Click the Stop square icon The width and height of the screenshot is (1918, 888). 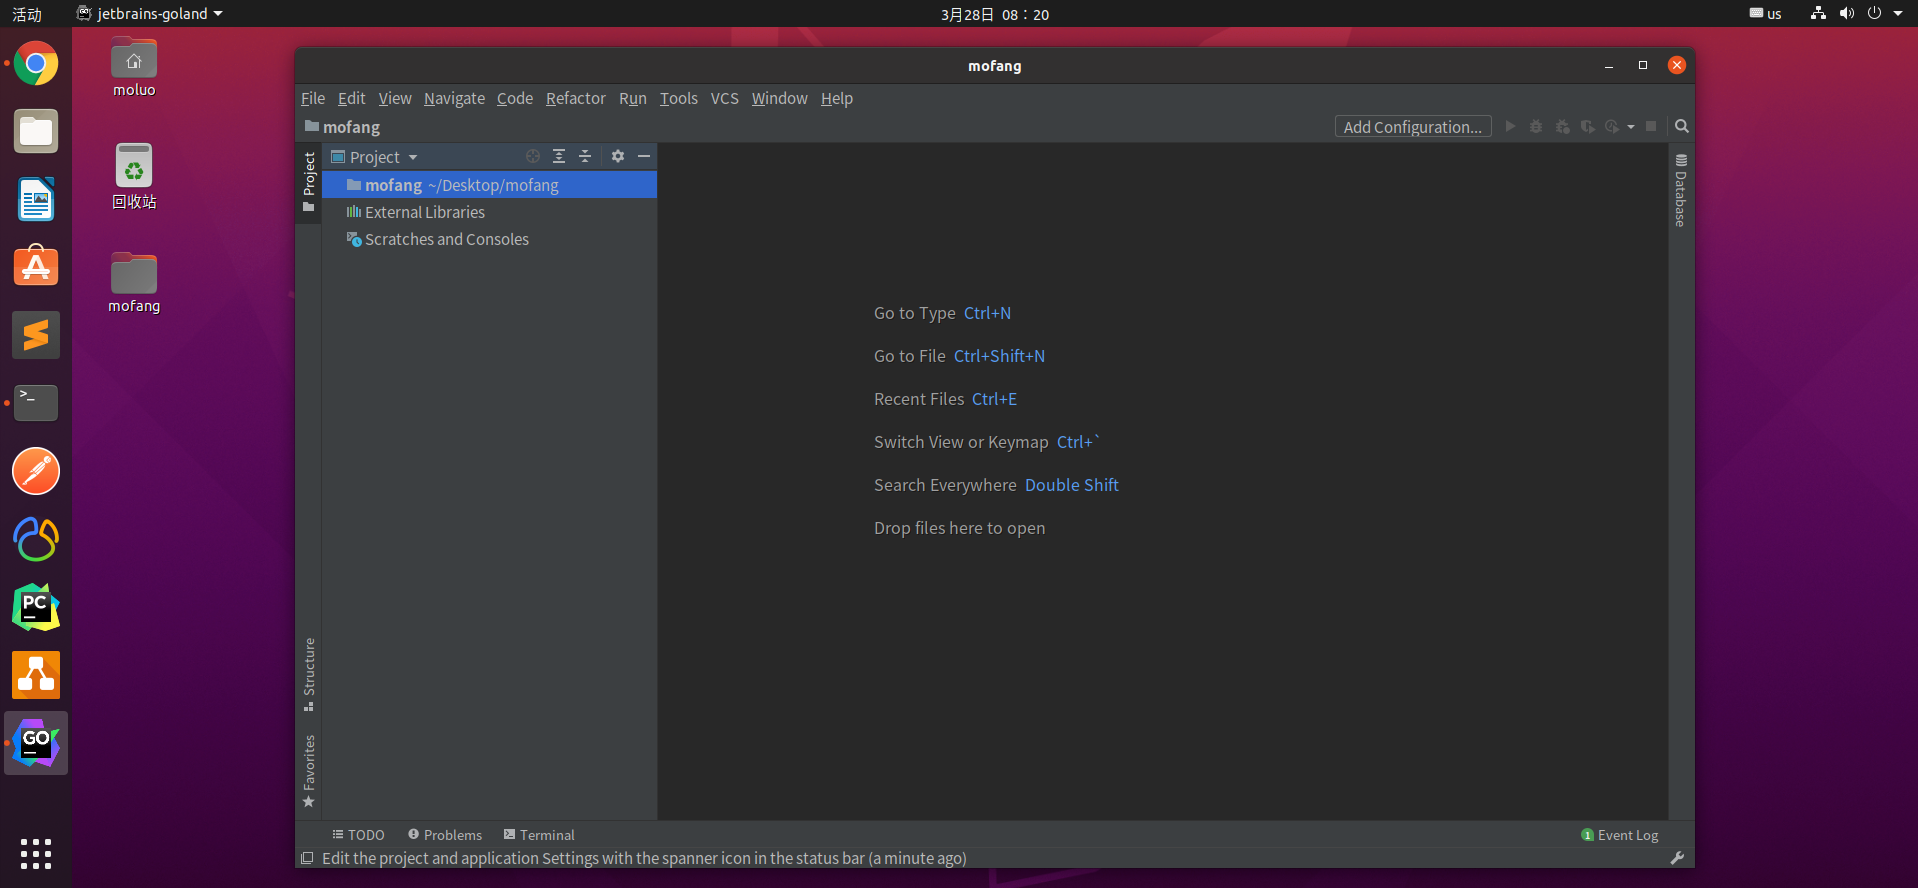pos(1651,127)
